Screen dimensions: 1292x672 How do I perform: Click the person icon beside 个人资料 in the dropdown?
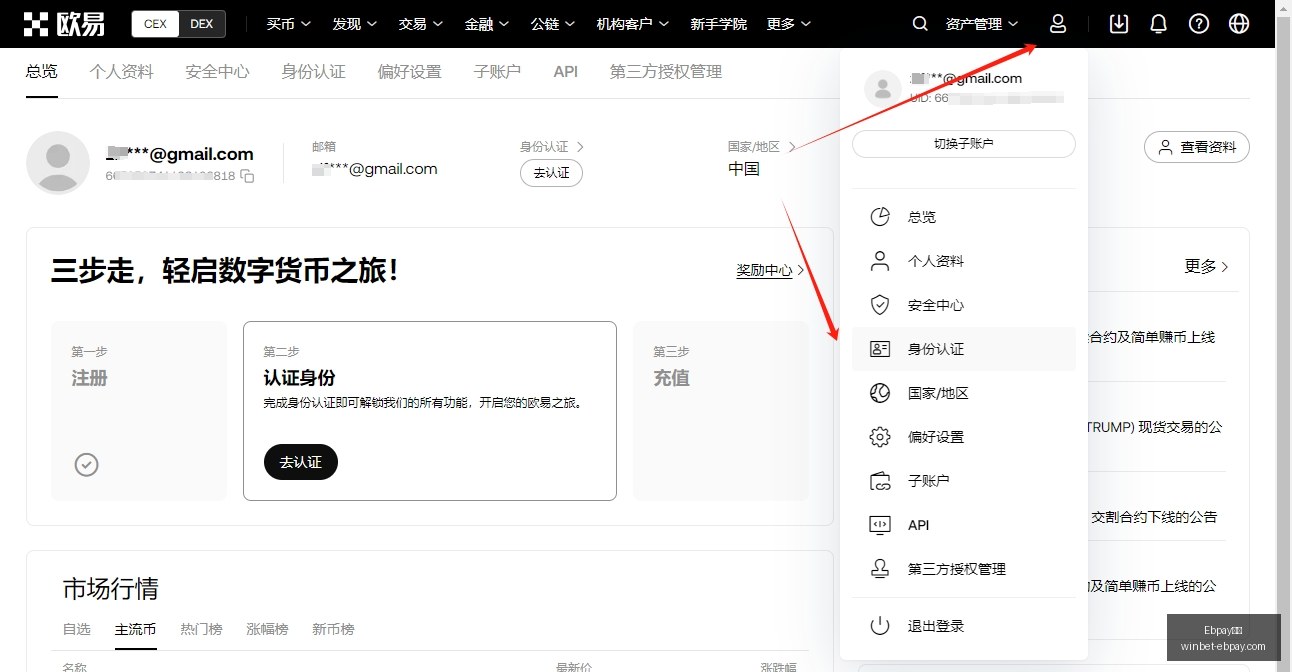[x=880, y=261]
